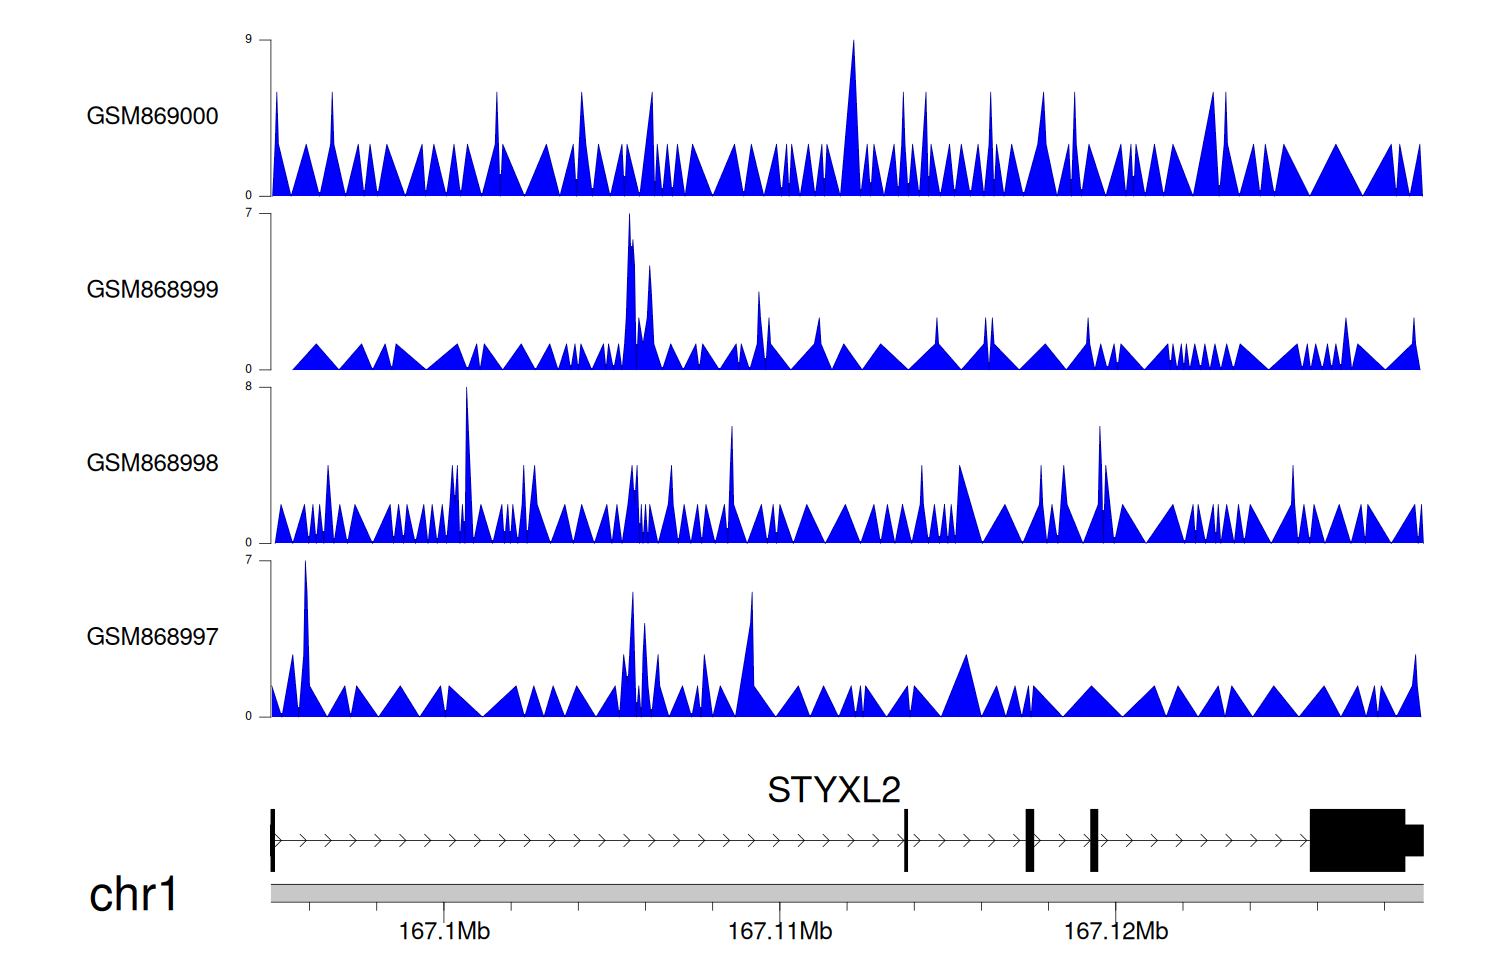This screenshot has height=980, width=1500.
Task: Click the 167.12Mb axis label
Action: (x=1115, y=932)
